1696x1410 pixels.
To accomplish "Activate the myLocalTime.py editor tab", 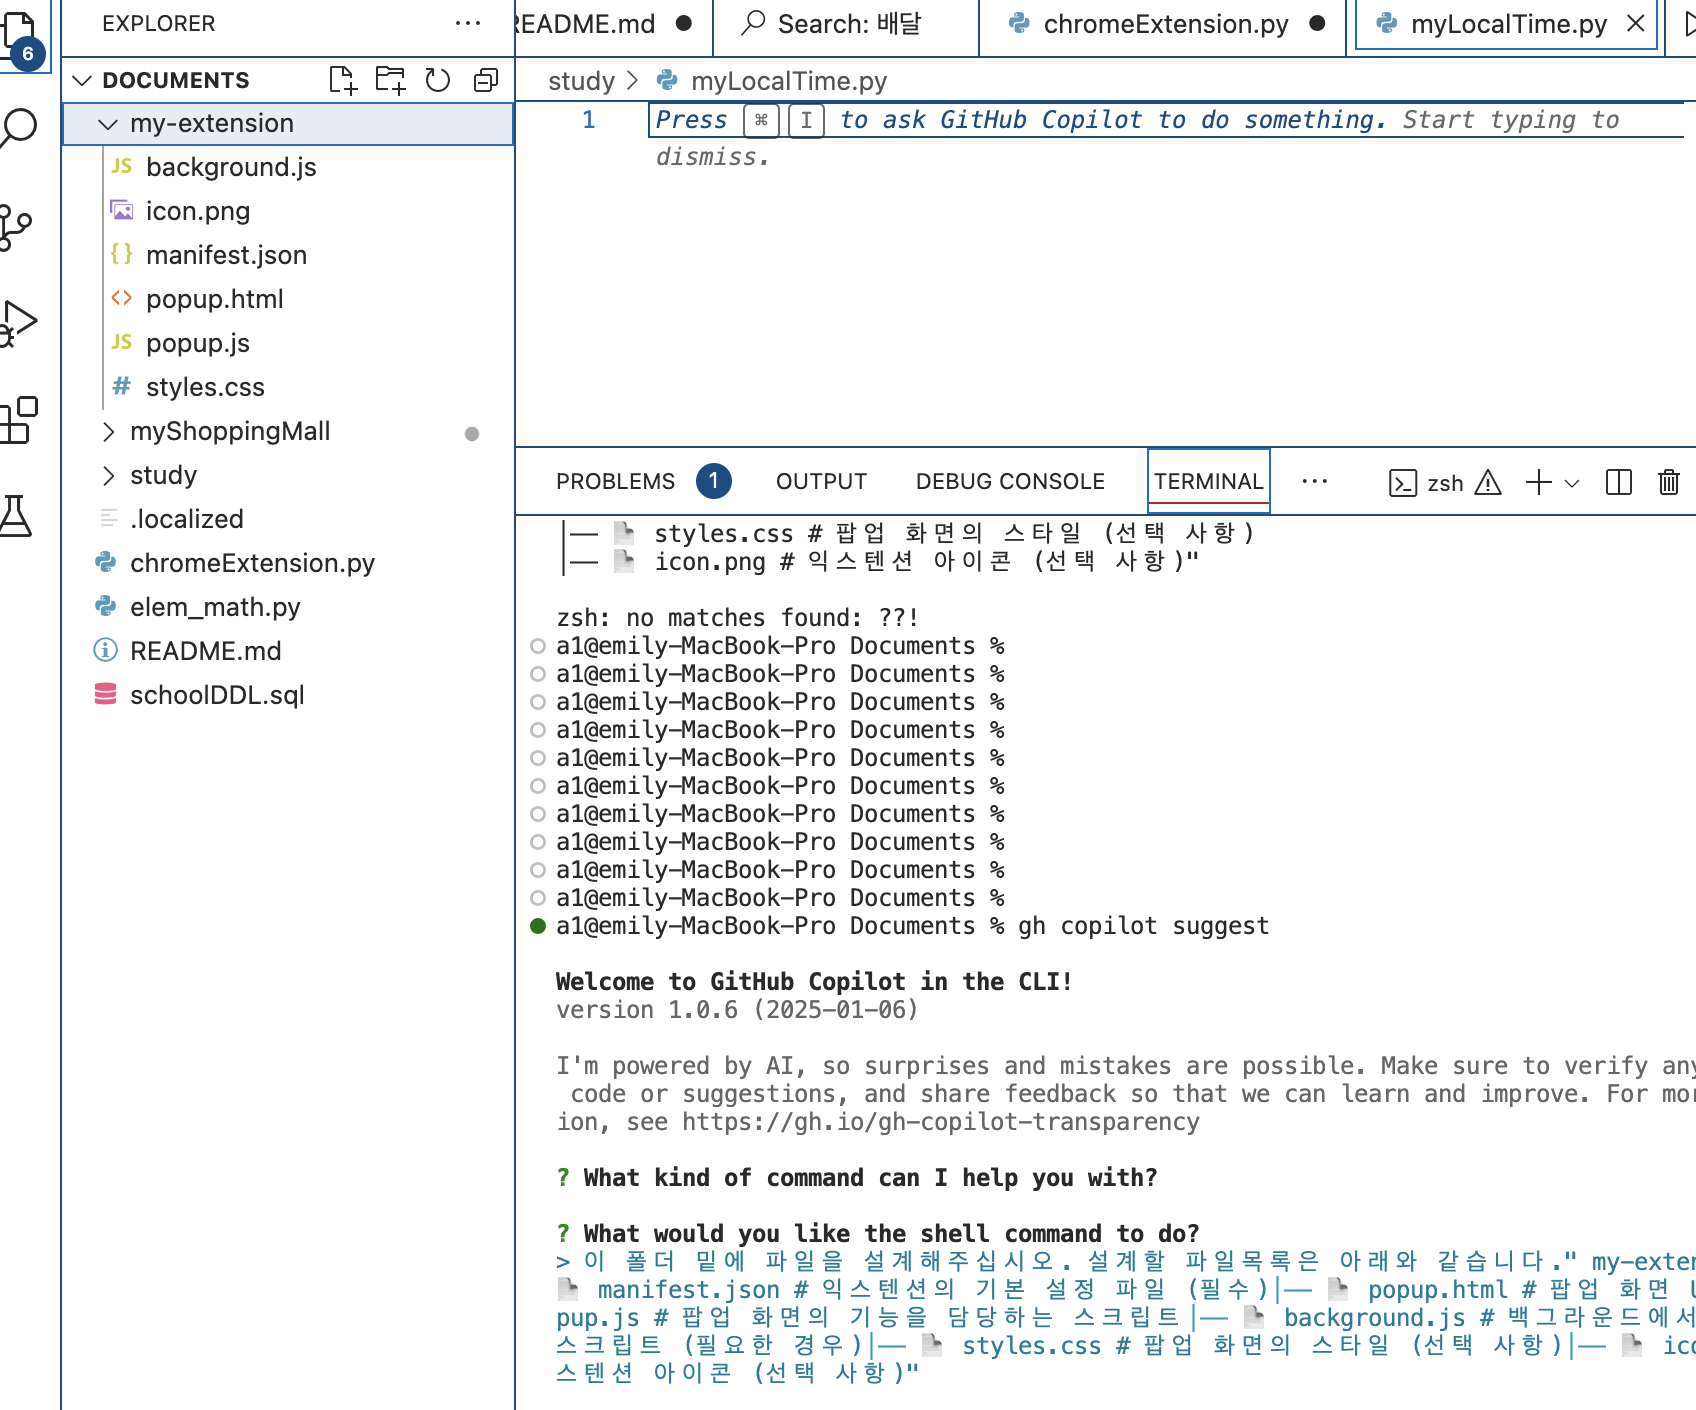I will (x=1508, y=24).
